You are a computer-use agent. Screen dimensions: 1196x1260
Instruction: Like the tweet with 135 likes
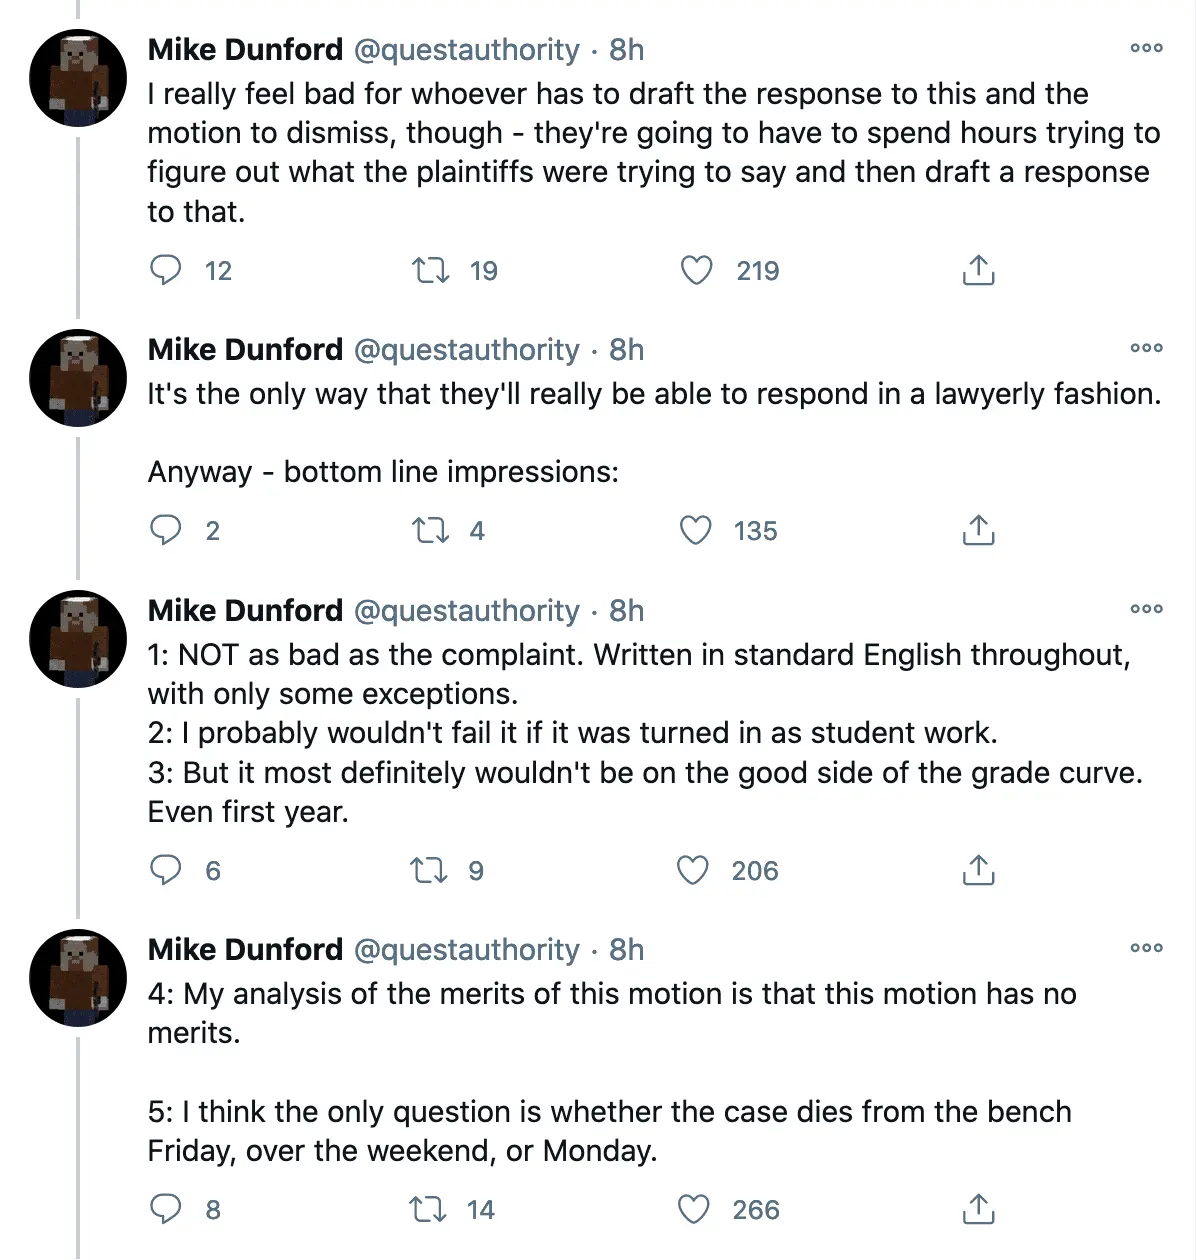pos(696,530)
